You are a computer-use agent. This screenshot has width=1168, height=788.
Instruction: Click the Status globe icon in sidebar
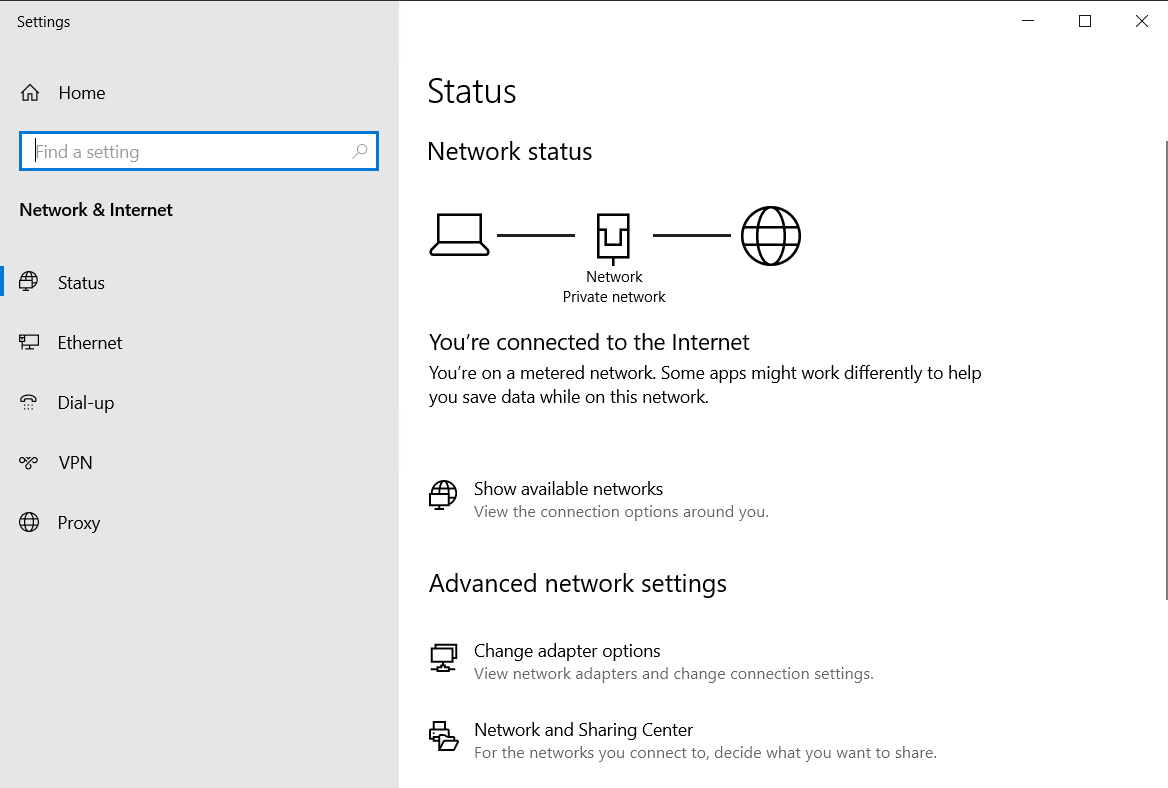tap(28, 282)
